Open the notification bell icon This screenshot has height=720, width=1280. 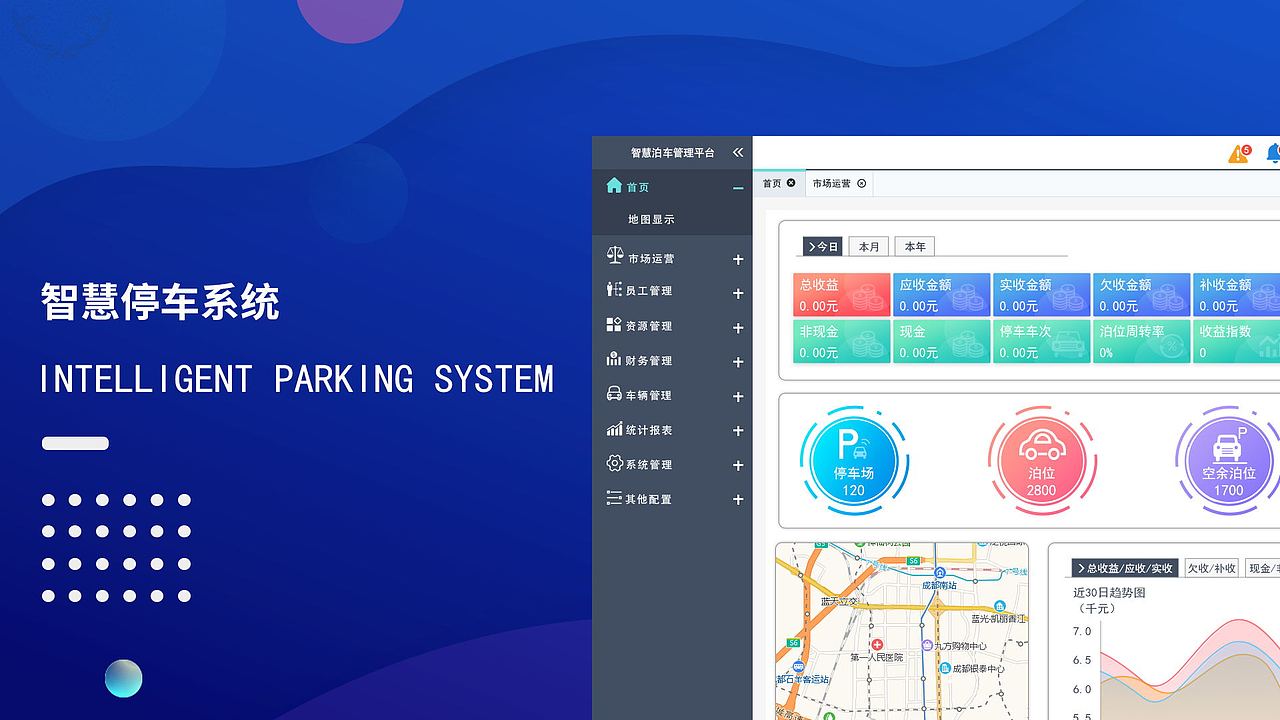tap(1273, 153)
